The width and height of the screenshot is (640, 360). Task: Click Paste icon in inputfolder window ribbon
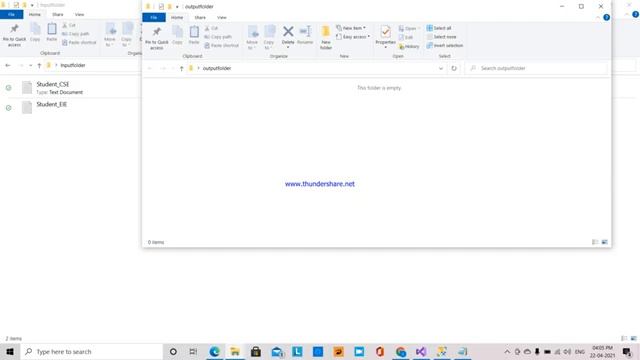coord(51,29)
